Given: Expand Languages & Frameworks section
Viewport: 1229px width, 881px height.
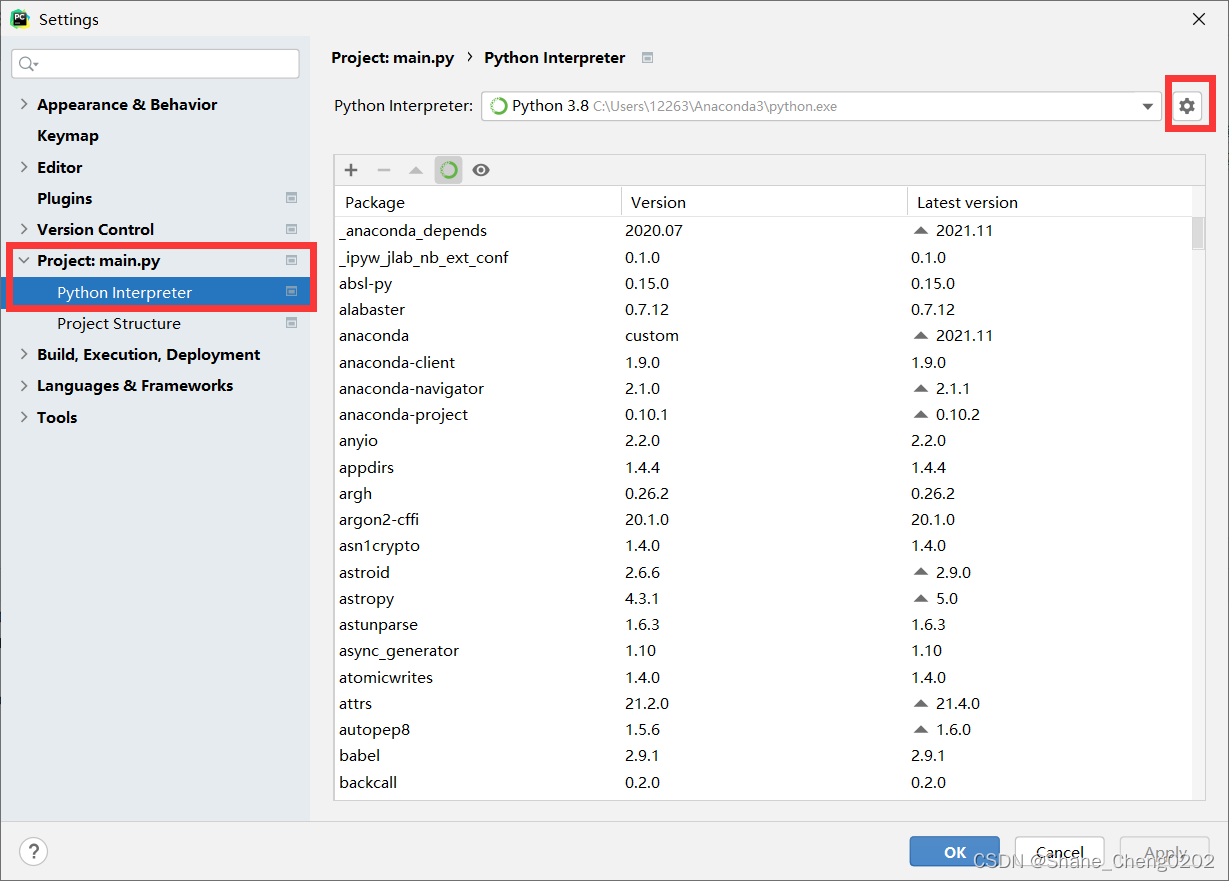Looking at the screenshot, I should 24,385.
